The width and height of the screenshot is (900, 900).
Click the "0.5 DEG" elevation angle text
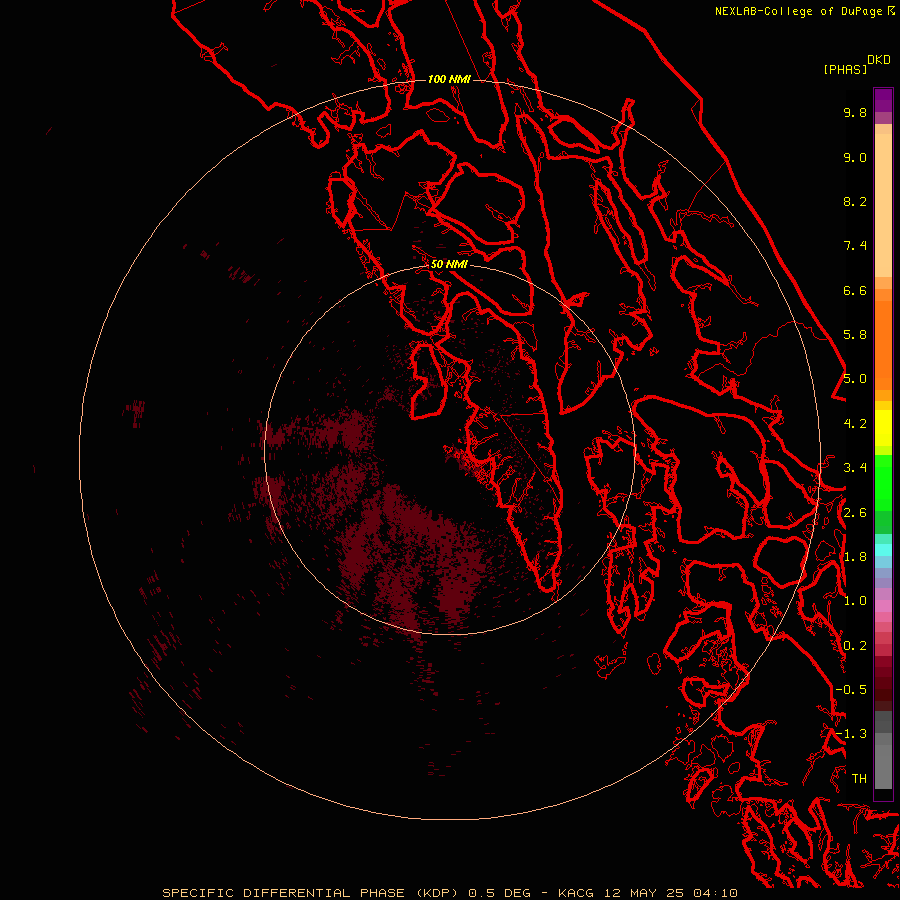[x=499, y=893]
